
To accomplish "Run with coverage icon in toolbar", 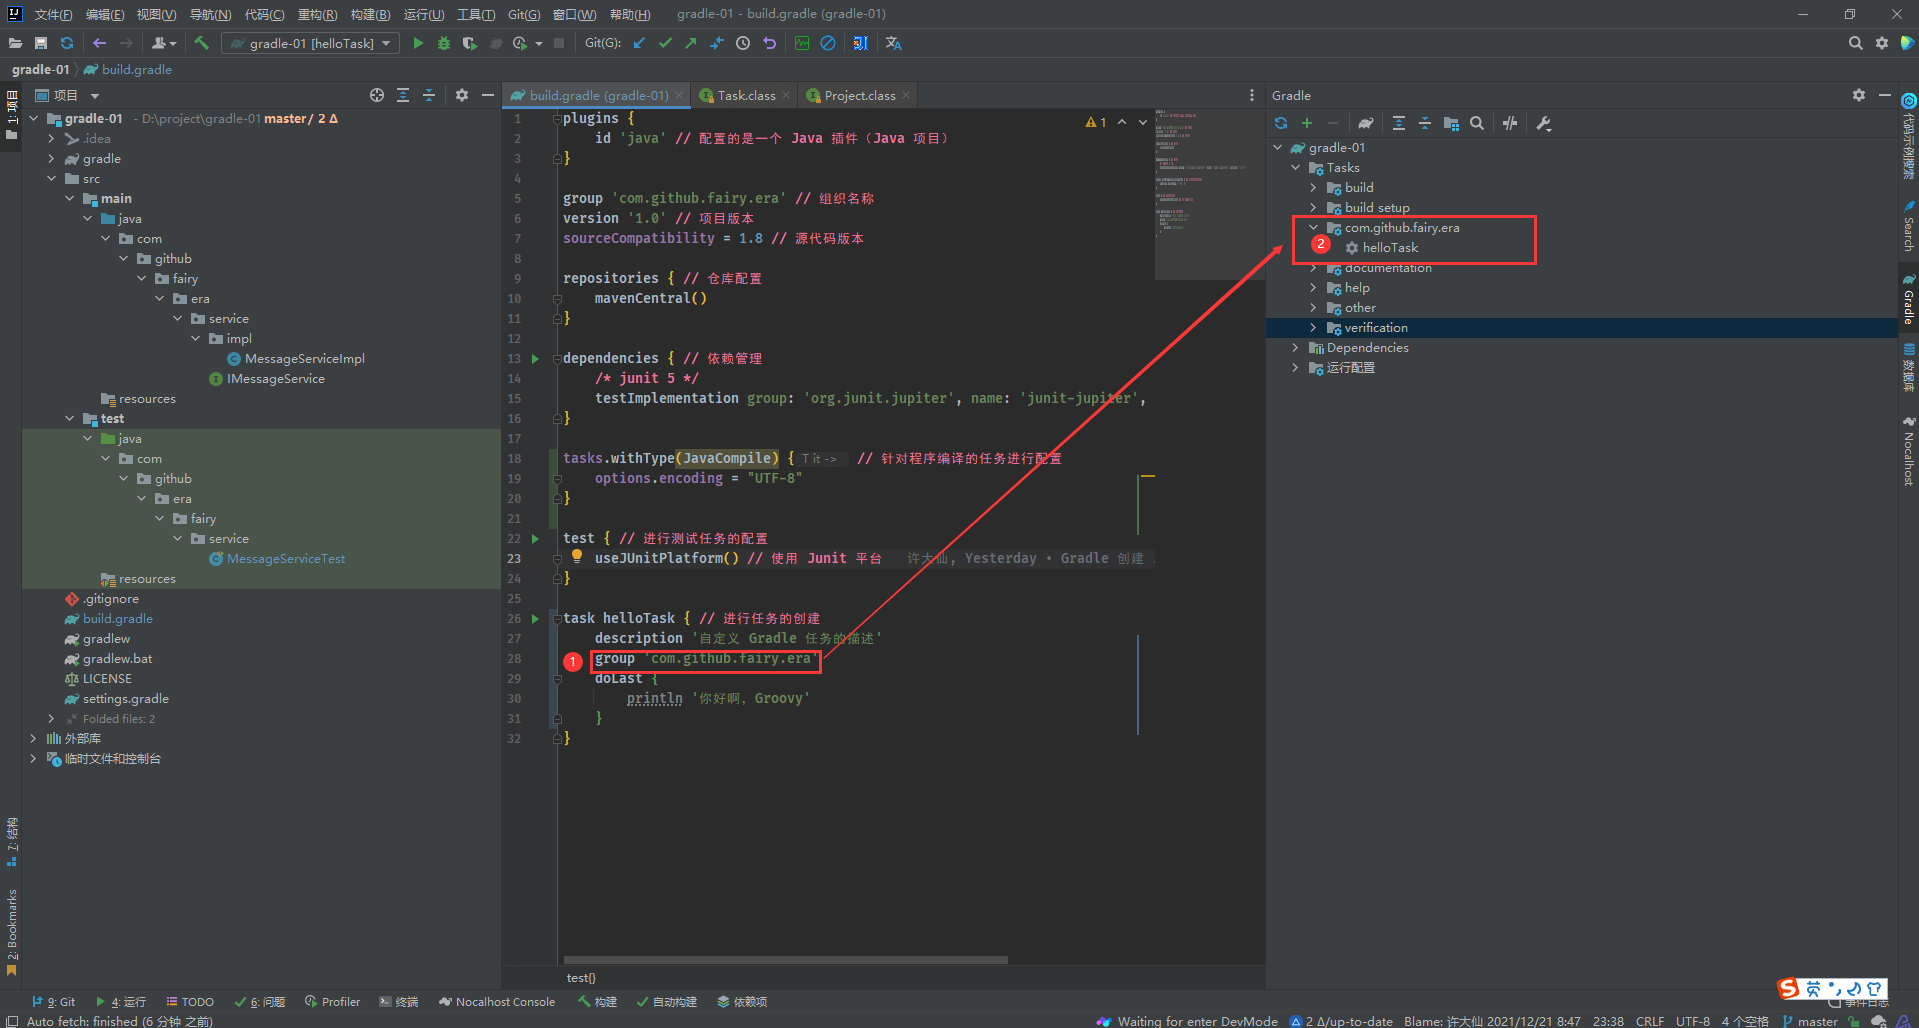I will pos(469,43).
